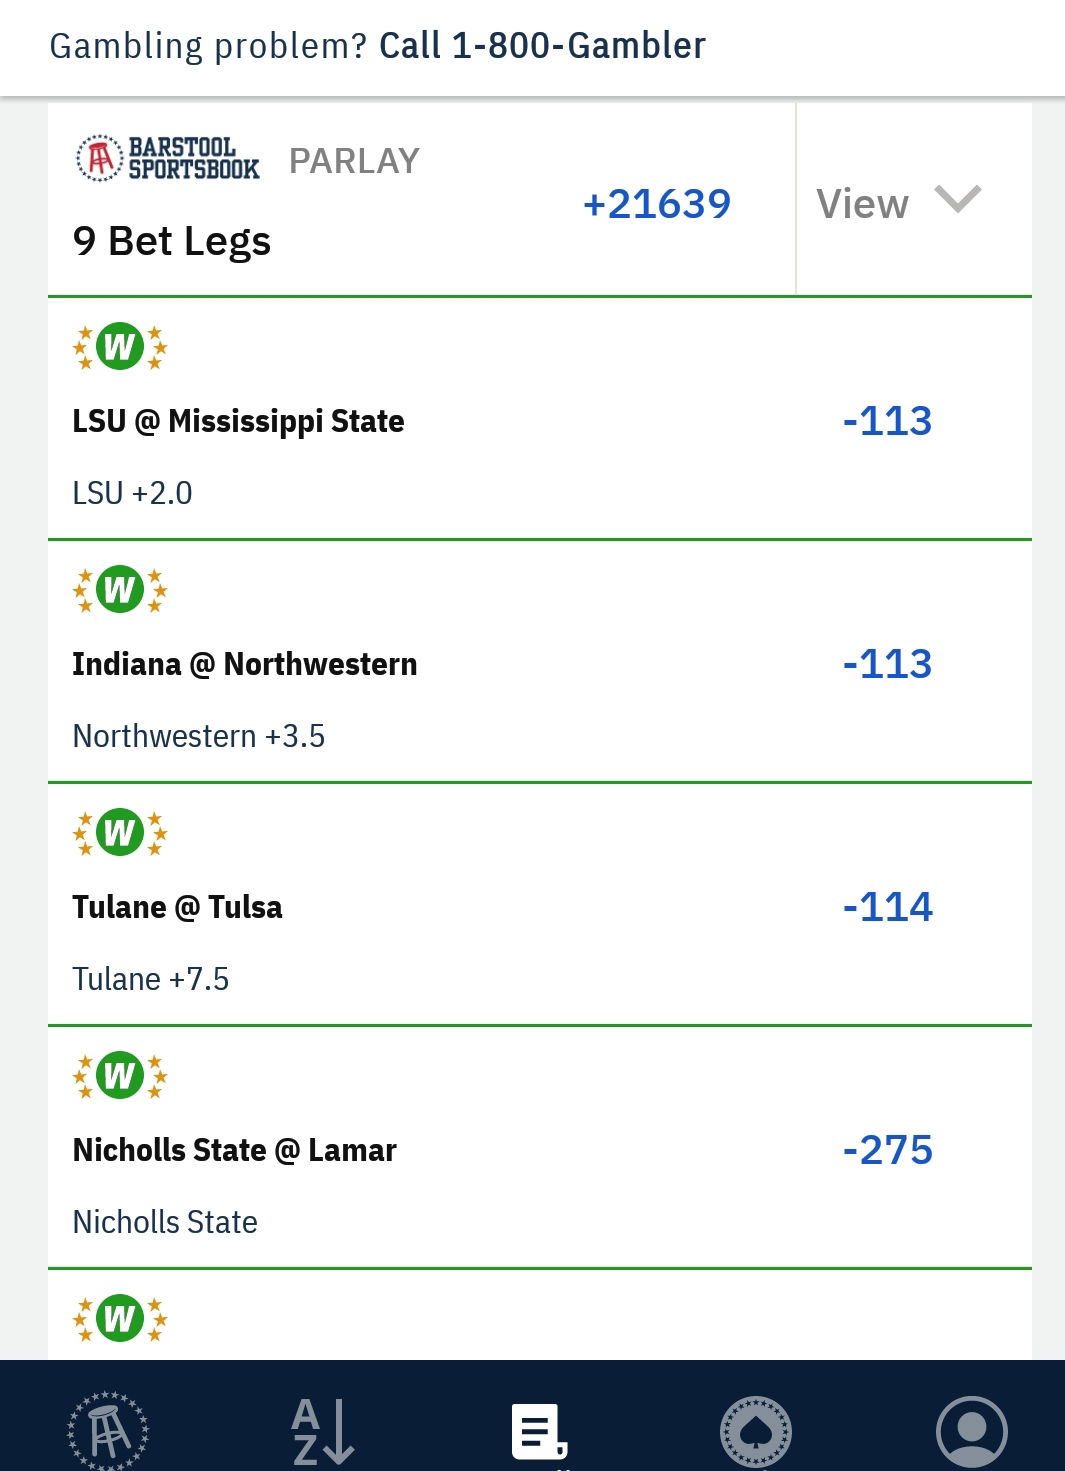Tap the win badge on LSU leg
Screen dimensions: 1065x1471
tap(120, 347)
